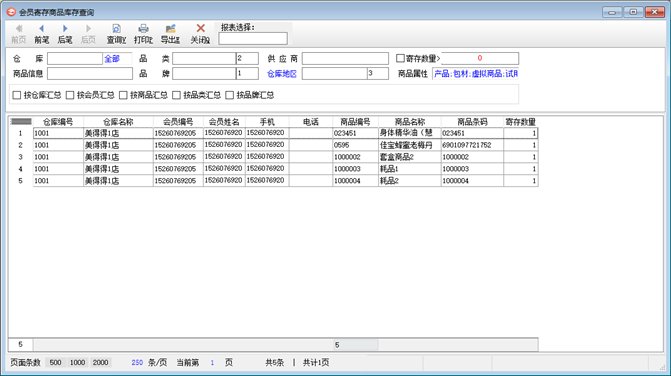The height and width of the screenshot is (376, 671).
Task: Click the 寄存数量 value field showing 0
Action: point(480,58)
